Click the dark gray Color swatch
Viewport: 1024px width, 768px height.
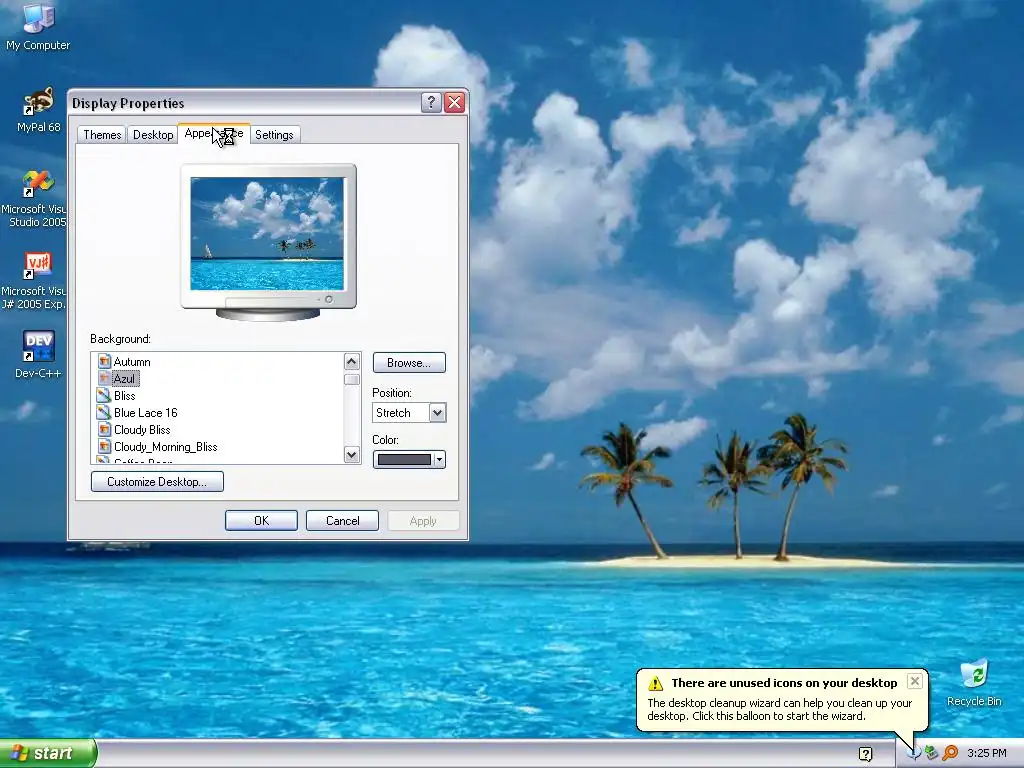(404, 460)
